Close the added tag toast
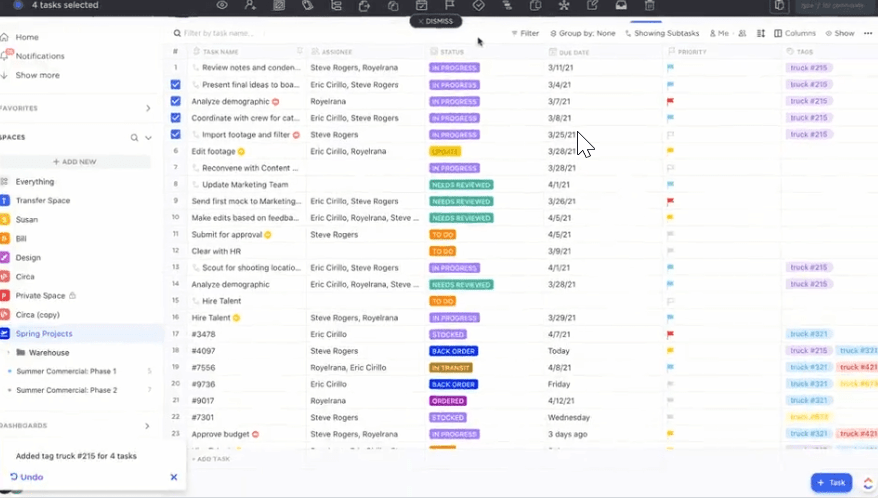This screenshot has width=878, height=498. click(174, 477)
